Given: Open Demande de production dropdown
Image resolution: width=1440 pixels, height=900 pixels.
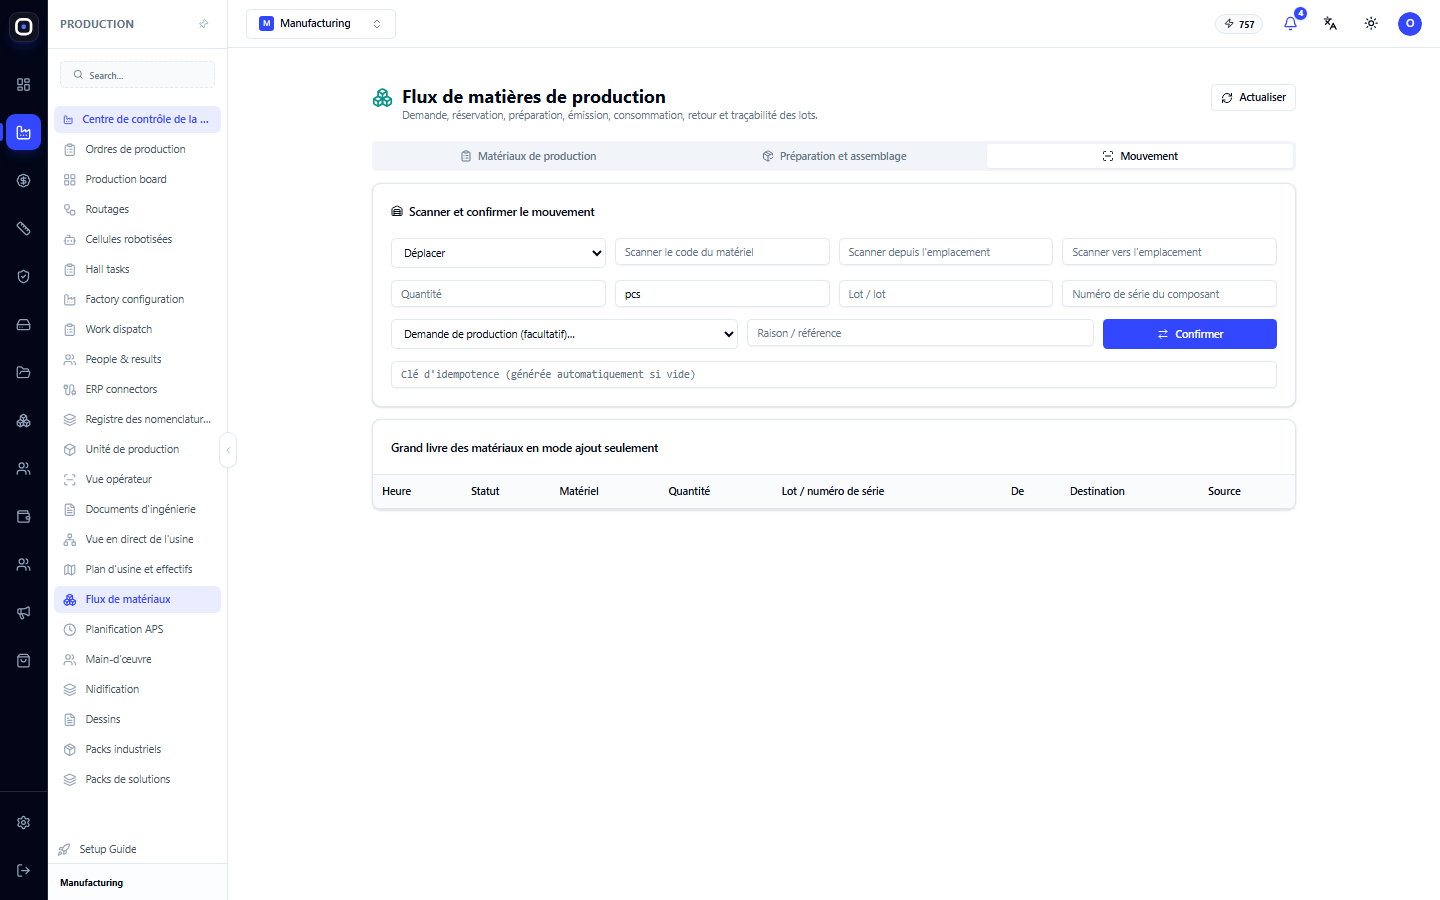Looking at the screenshot, I should tap(564, 334).
